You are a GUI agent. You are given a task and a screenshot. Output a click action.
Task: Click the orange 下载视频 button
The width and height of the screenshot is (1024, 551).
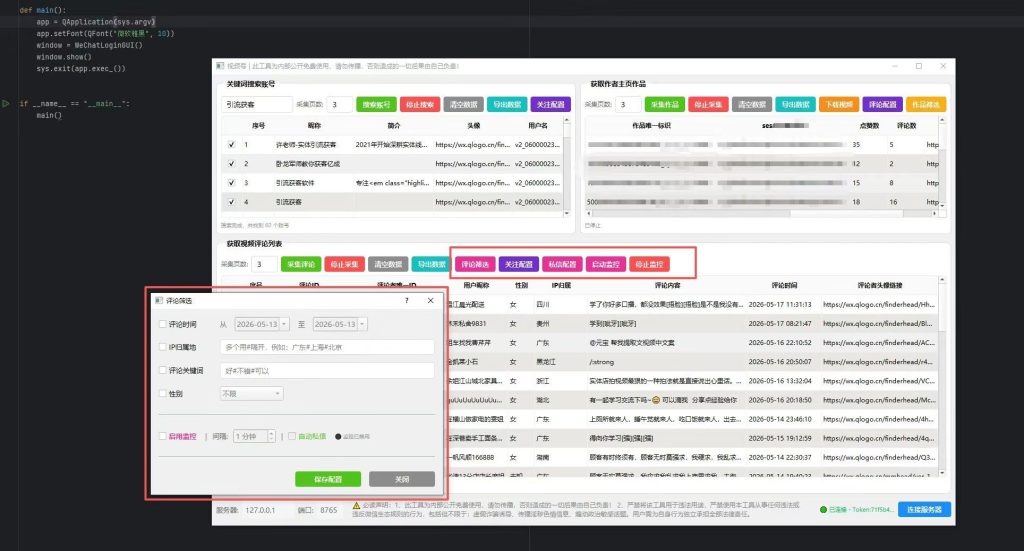click(839, 104)
